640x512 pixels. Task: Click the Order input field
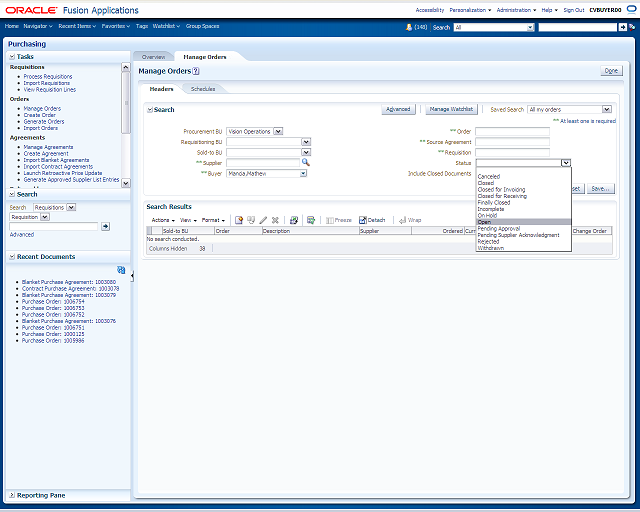tap(513, 131)
